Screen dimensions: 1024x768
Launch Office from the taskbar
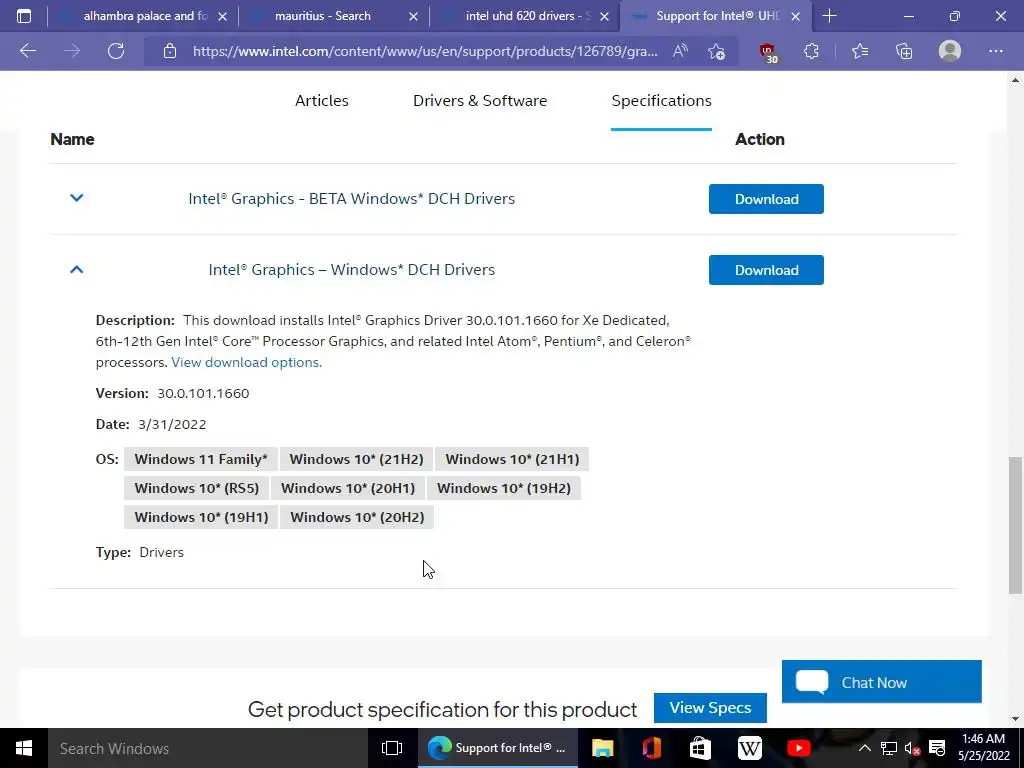pos(651,748)
